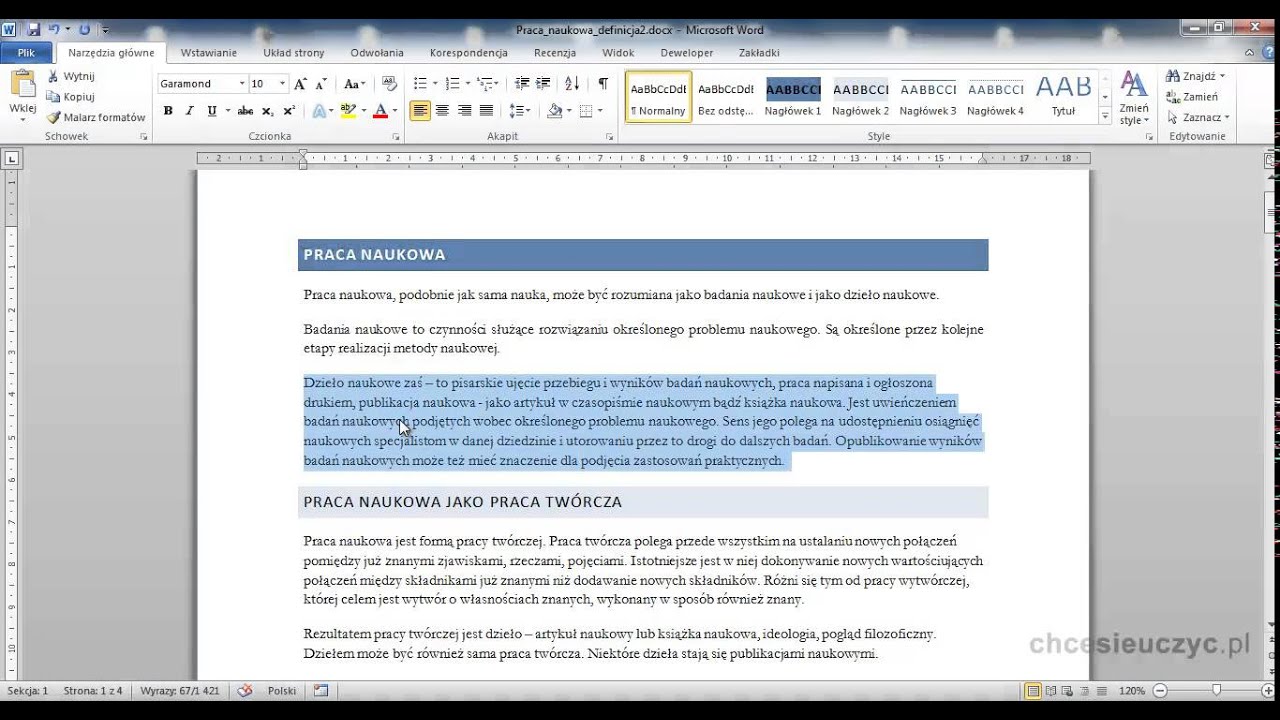Align paragraph text to the right
Image resolution: width=1280 pixels, height=720 pixels.
(x=464, y=111)
